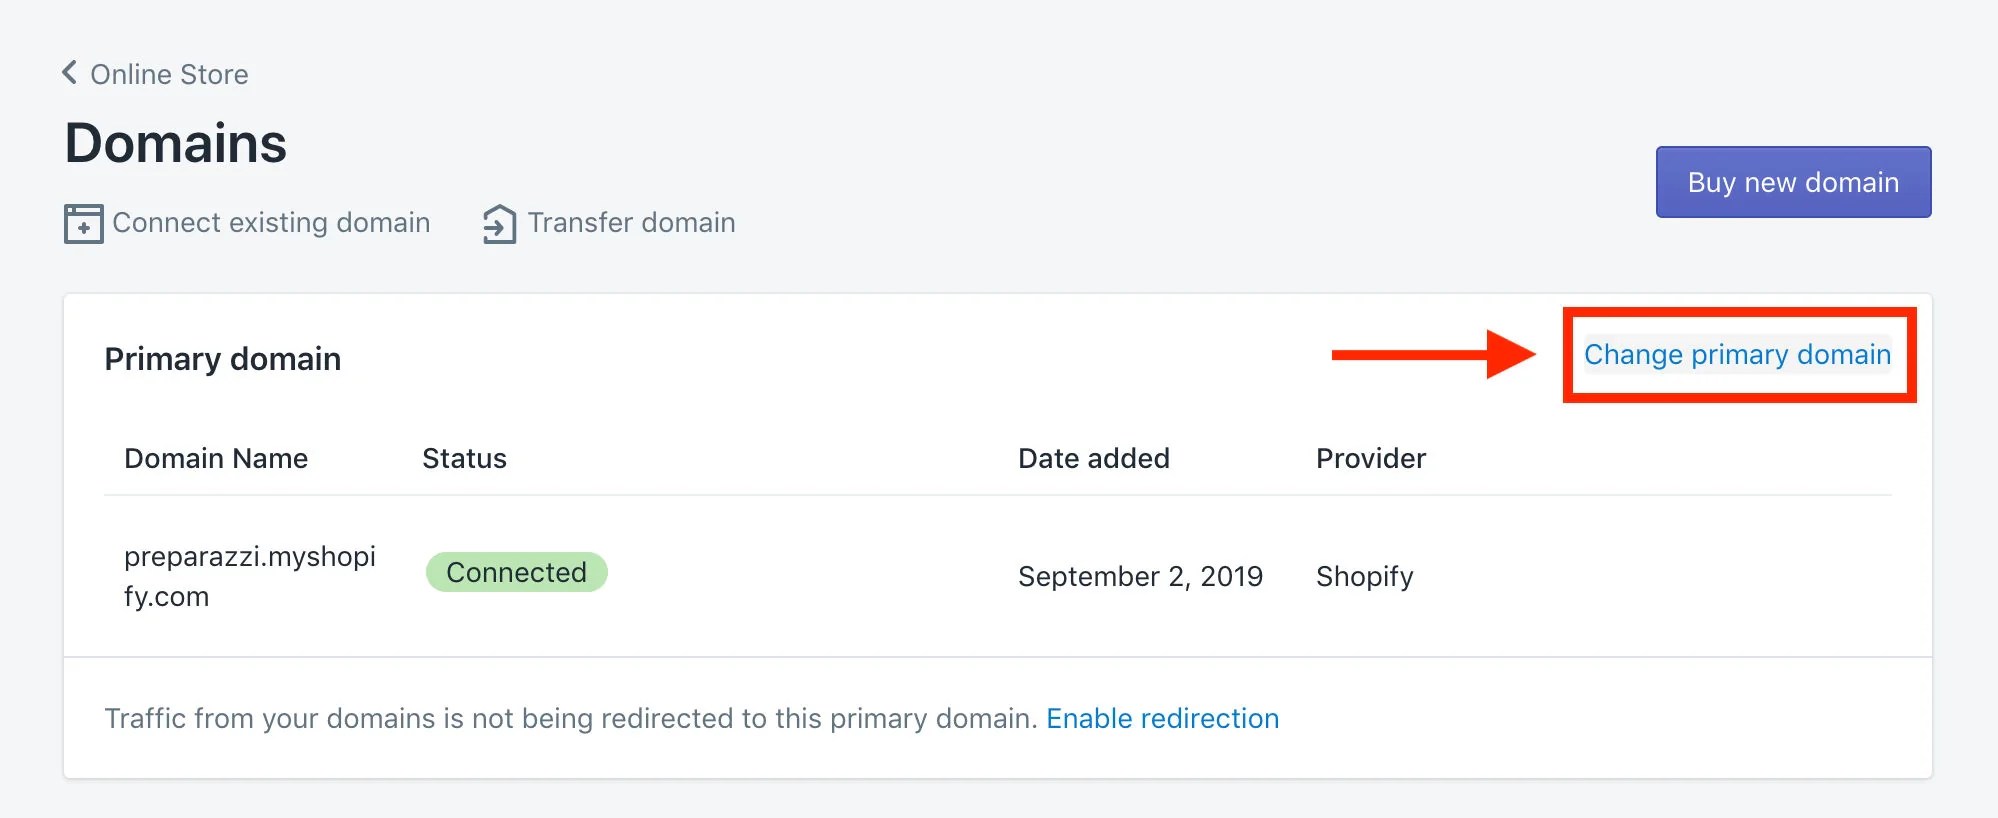Click the Shopify provider label

click(1364, 576)
